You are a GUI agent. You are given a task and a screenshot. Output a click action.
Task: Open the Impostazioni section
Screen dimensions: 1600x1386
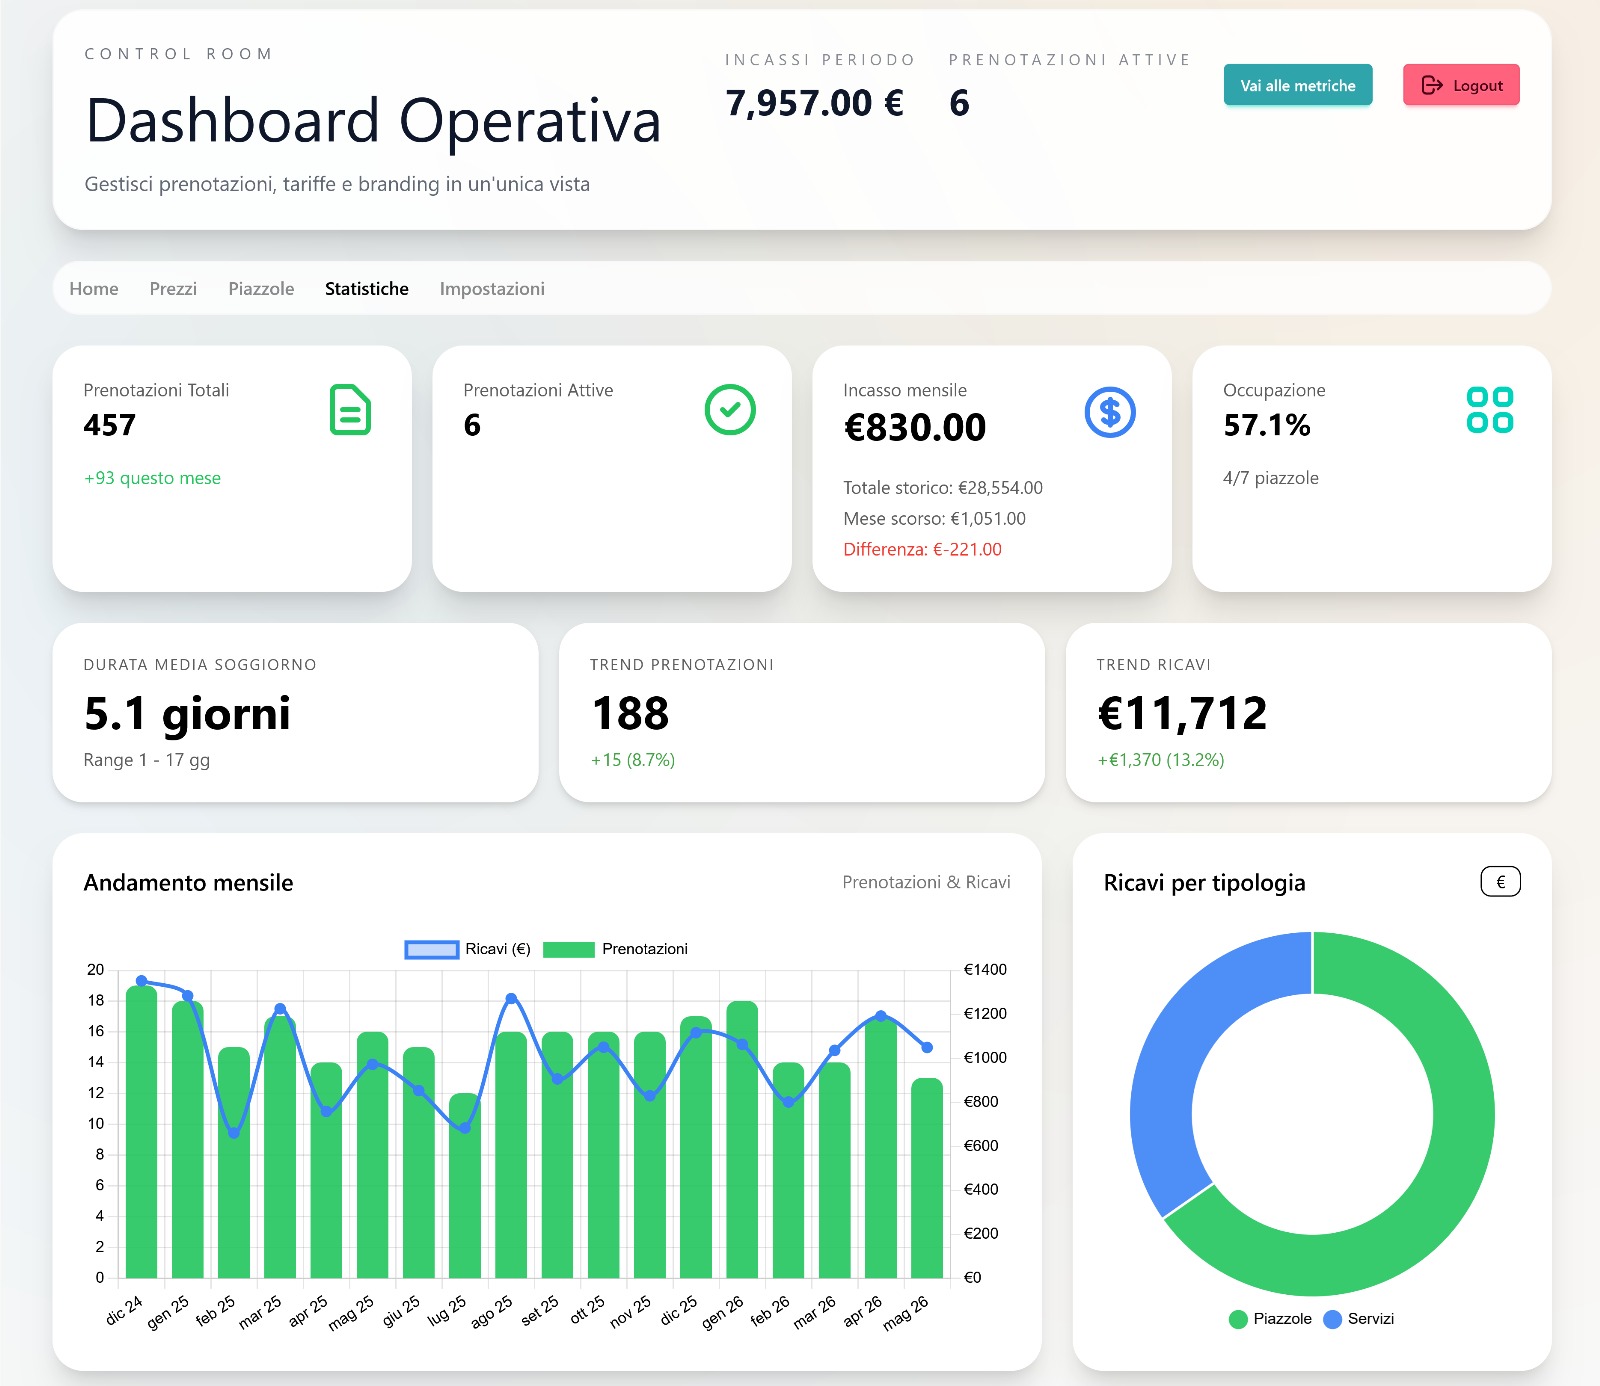click(x=492, y=288)
